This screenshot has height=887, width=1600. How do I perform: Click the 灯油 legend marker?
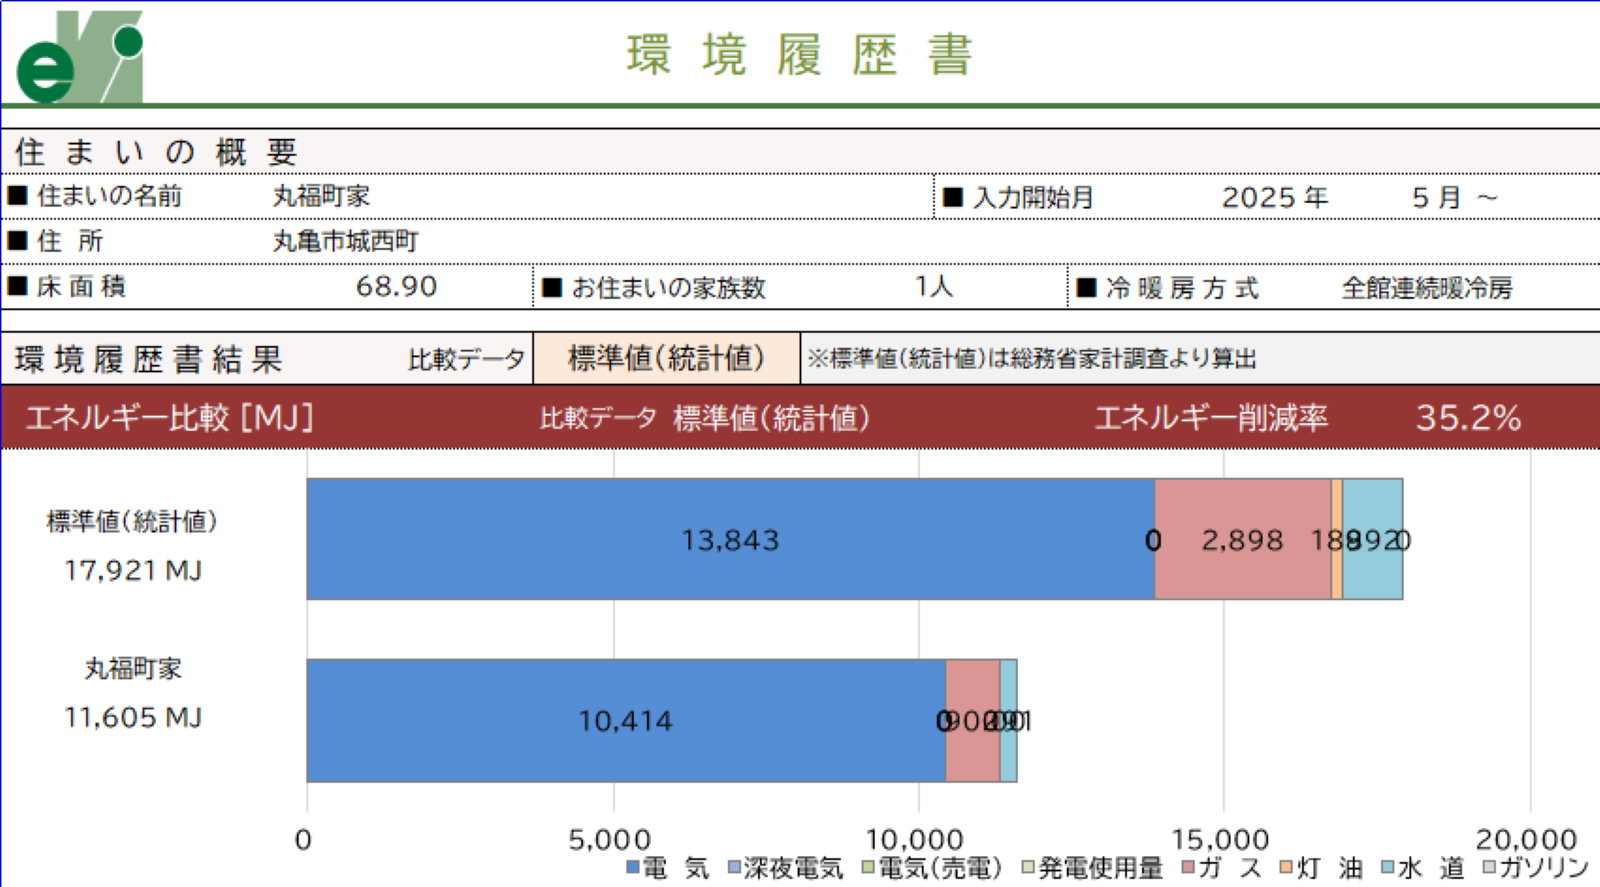(1286, 867)
